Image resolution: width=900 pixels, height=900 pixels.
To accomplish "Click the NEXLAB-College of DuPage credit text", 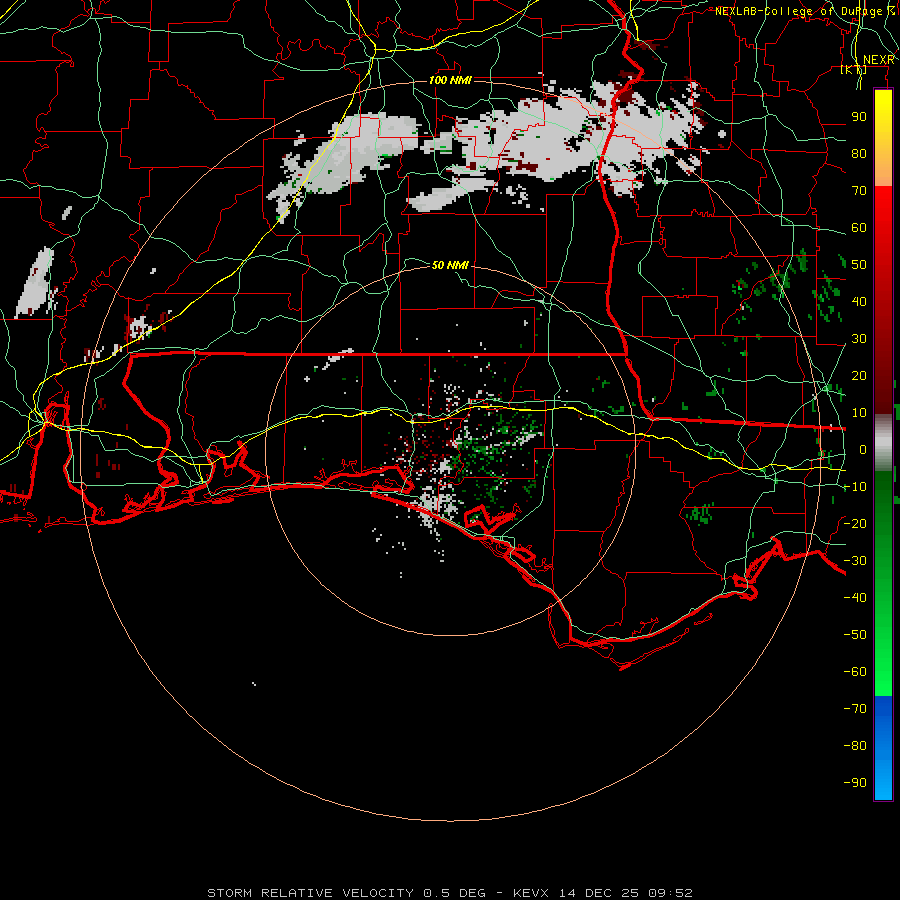I will coord(805,11).
